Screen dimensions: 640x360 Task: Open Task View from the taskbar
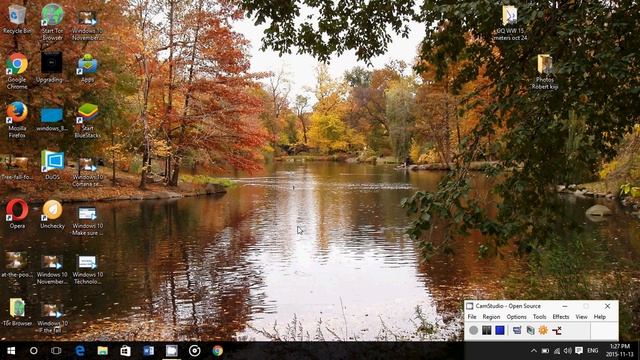[x=56, y=351]
